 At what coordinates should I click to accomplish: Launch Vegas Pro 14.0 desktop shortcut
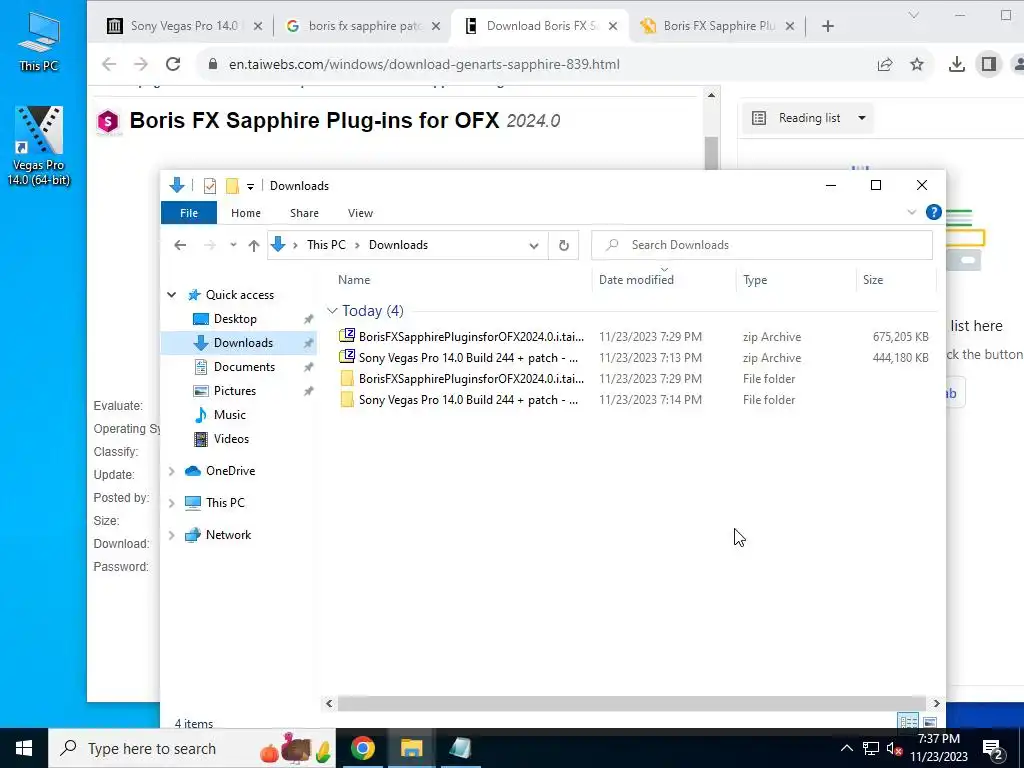[x=39, y=146]
